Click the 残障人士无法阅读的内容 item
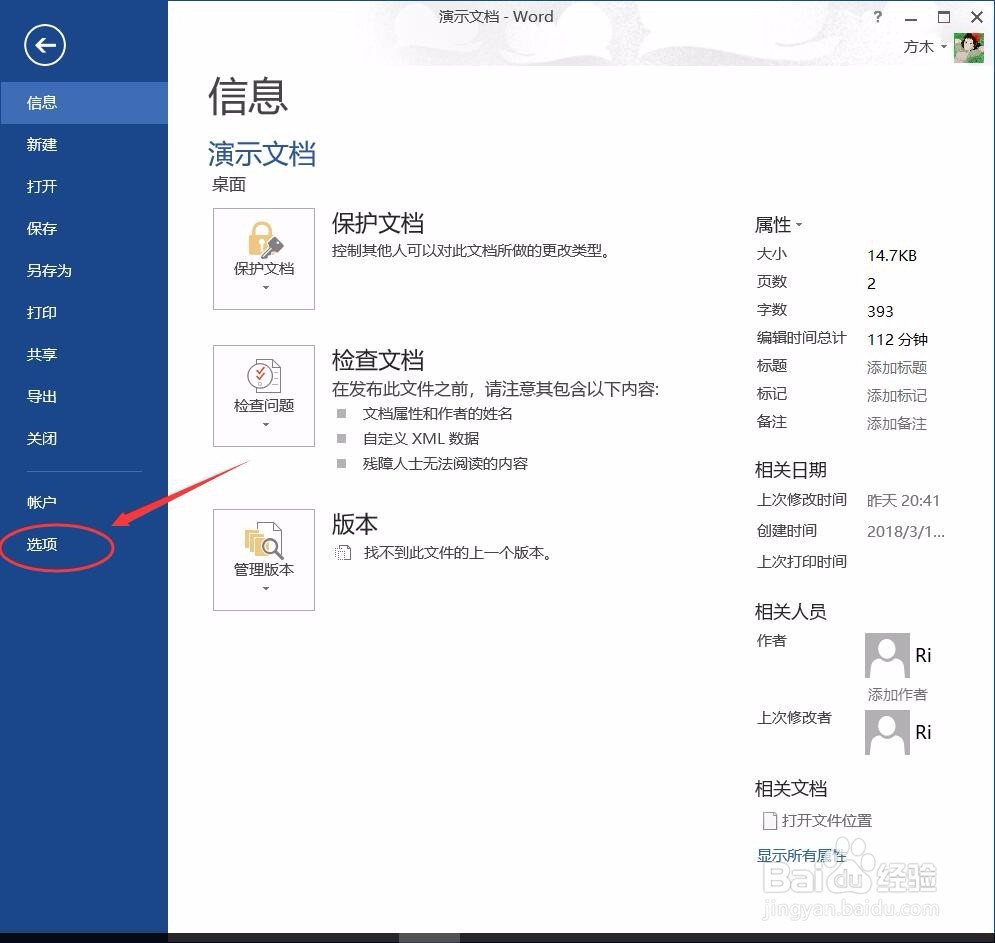Viewport: 995px width, 943px height. point(445,464)
